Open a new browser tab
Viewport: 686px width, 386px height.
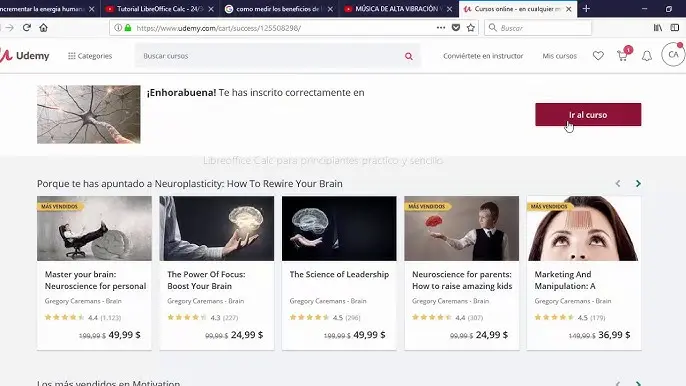click(586, 9)
